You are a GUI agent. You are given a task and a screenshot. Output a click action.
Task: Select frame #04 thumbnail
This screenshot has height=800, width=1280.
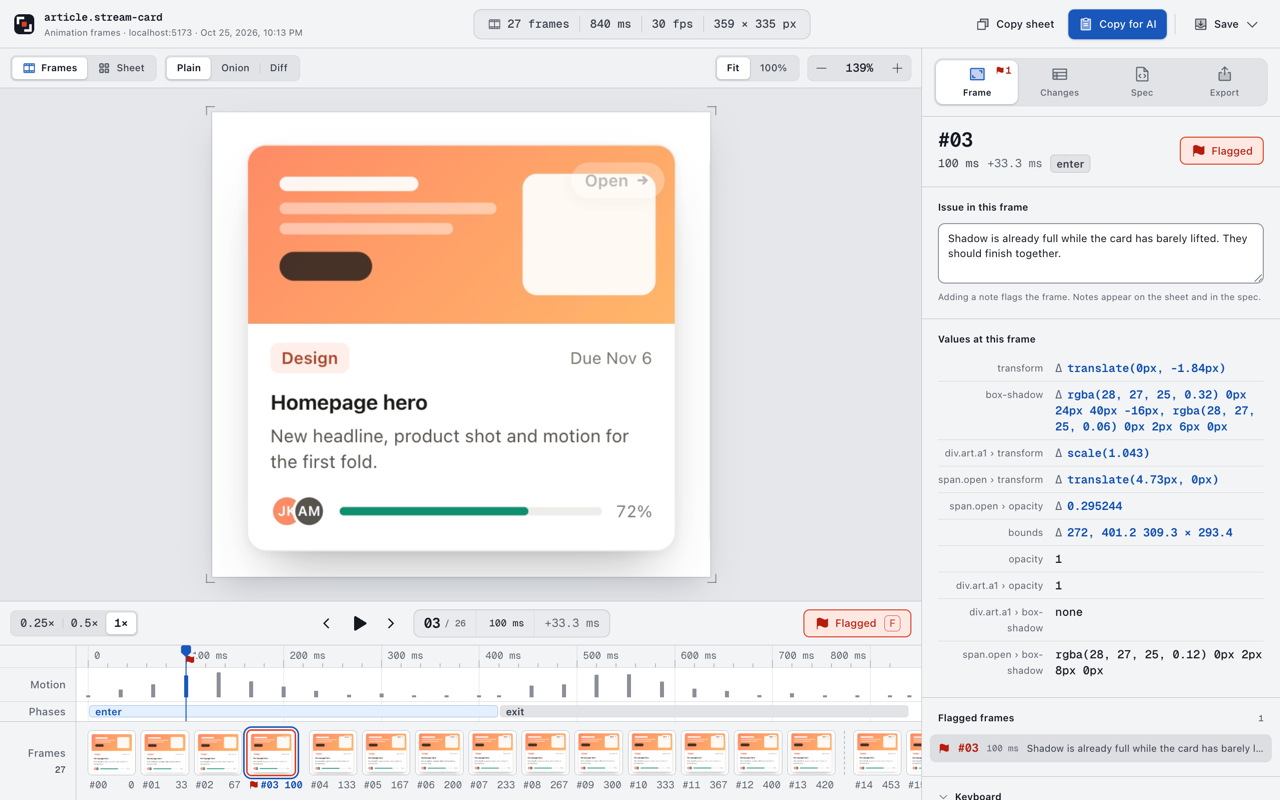coord(333,753)
